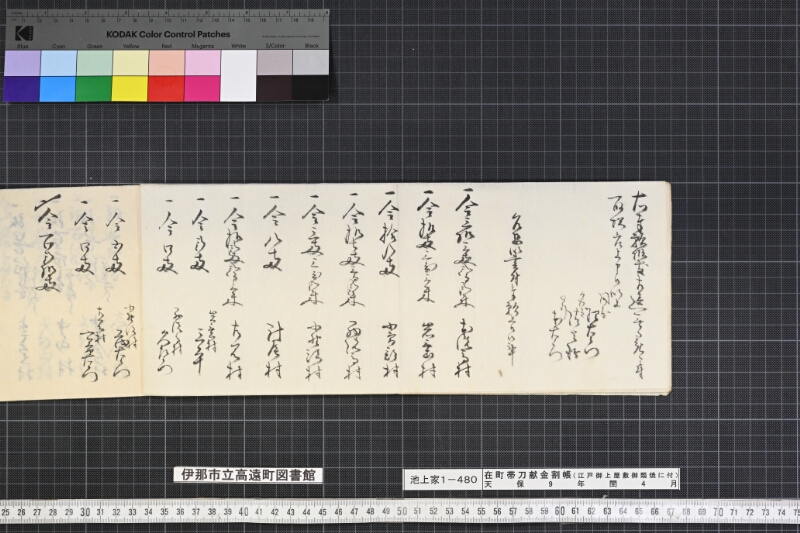Select the pale sky-blue patch under Cyan
This screenshot has width=800, height=533.
point(59,63)
